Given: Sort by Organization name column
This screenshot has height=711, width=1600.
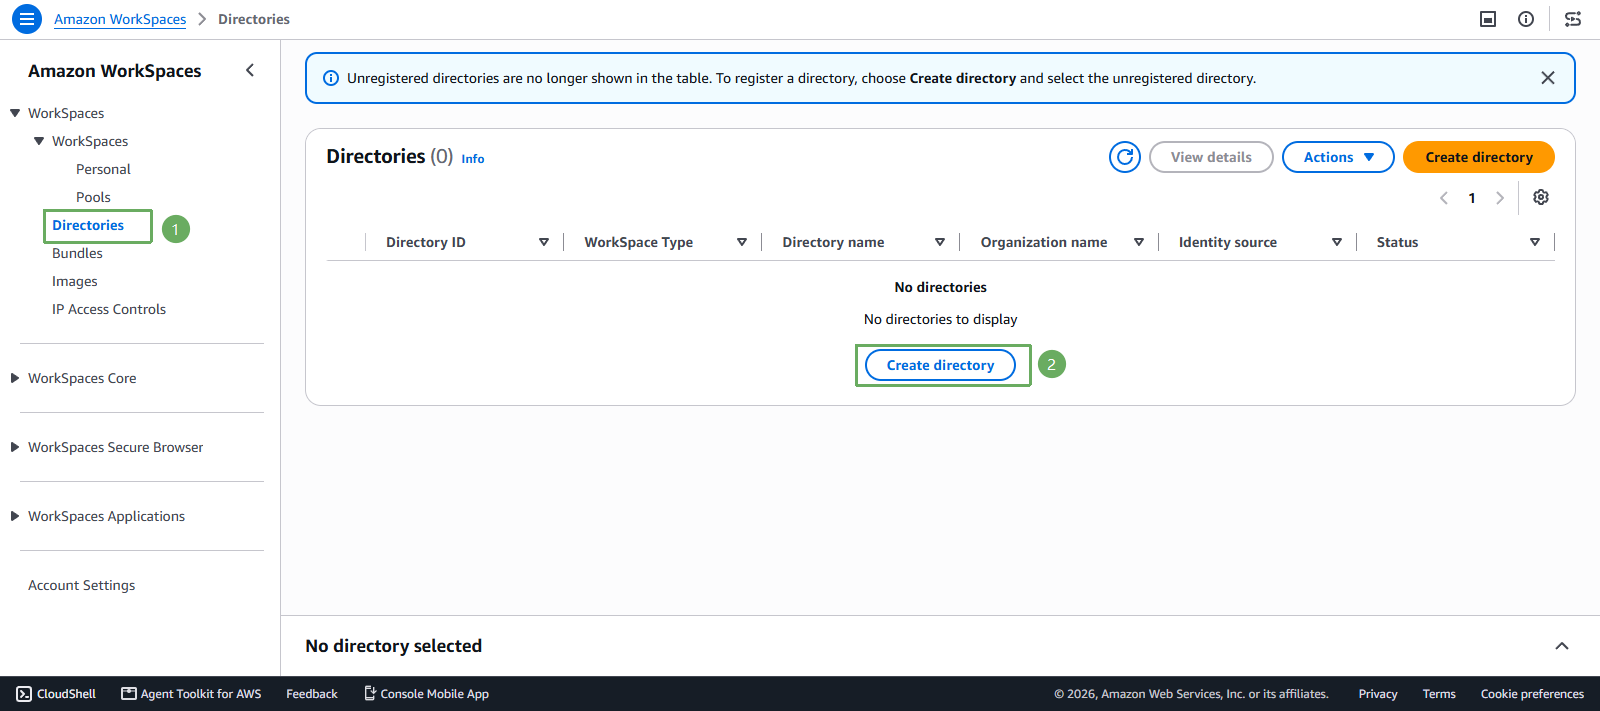Looking at the screenshot, I should (x=1139, y=242).
